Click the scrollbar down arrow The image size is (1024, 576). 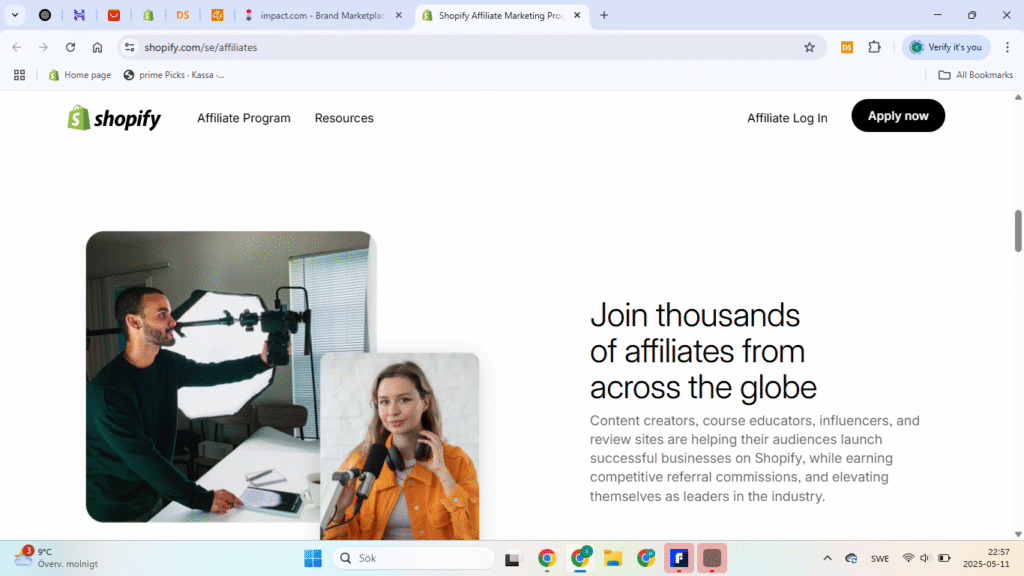tap(1017, 534)
